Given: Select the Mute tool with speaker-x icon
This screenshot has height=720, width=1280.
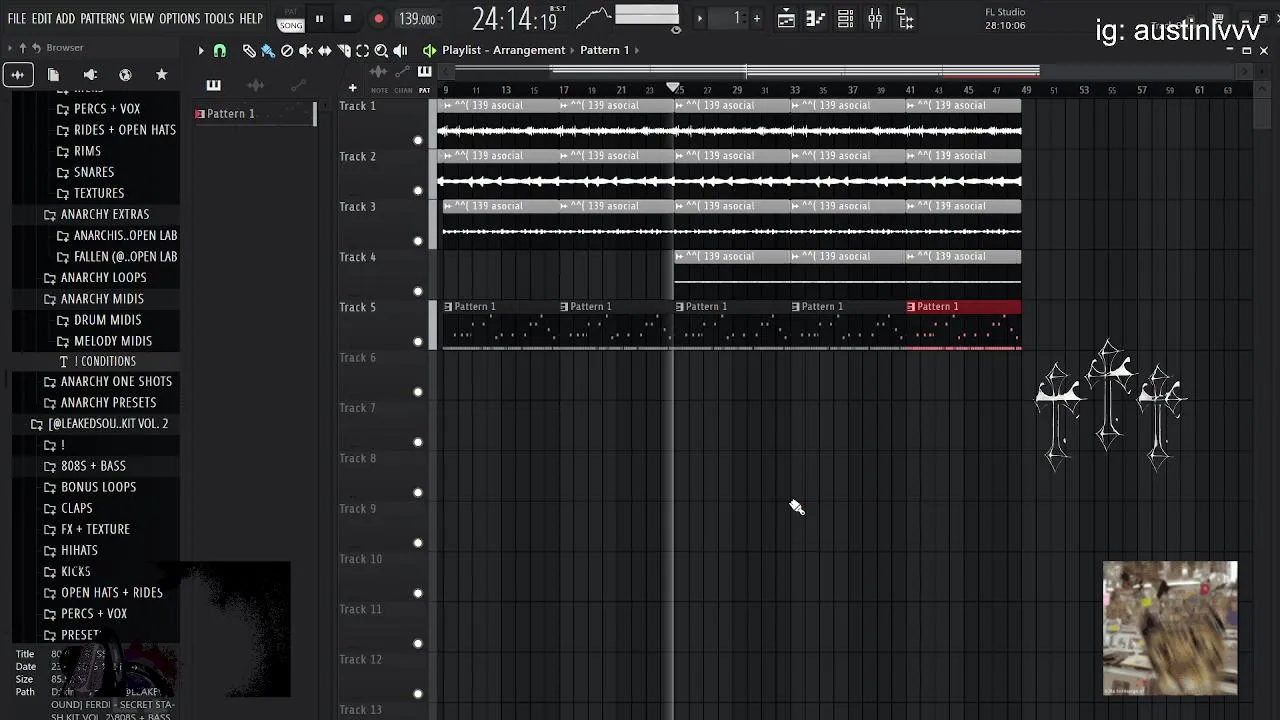Looking at the screenshot, I should click(x=306, y=50).
